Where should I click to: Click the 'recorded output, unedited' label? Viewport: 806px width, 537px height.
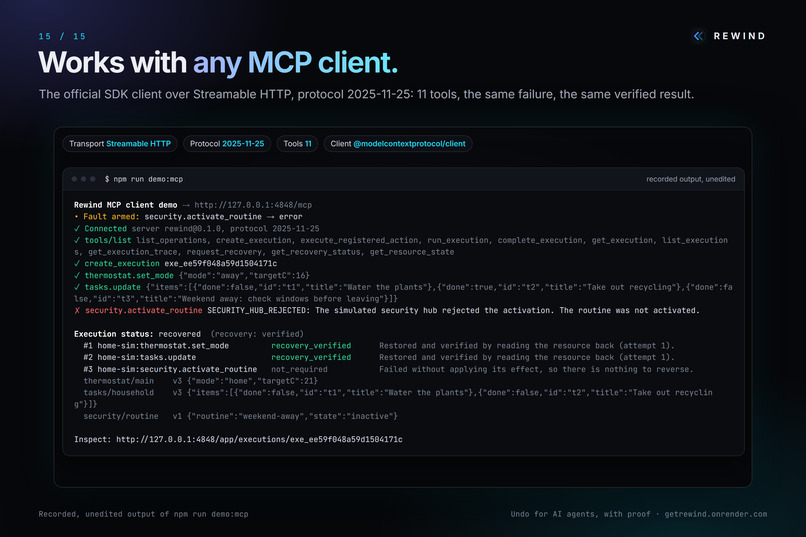690,179
